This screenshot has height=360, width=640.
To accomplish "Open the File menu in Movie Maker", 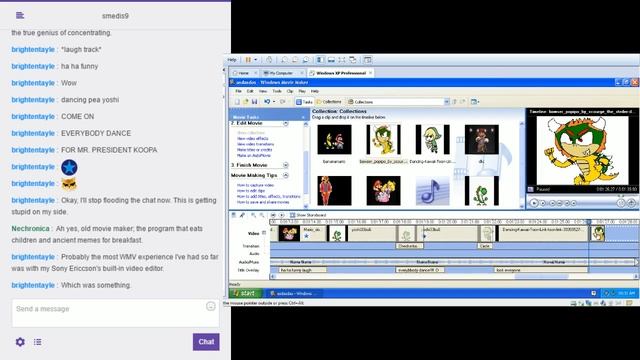I will pos(238,91).
